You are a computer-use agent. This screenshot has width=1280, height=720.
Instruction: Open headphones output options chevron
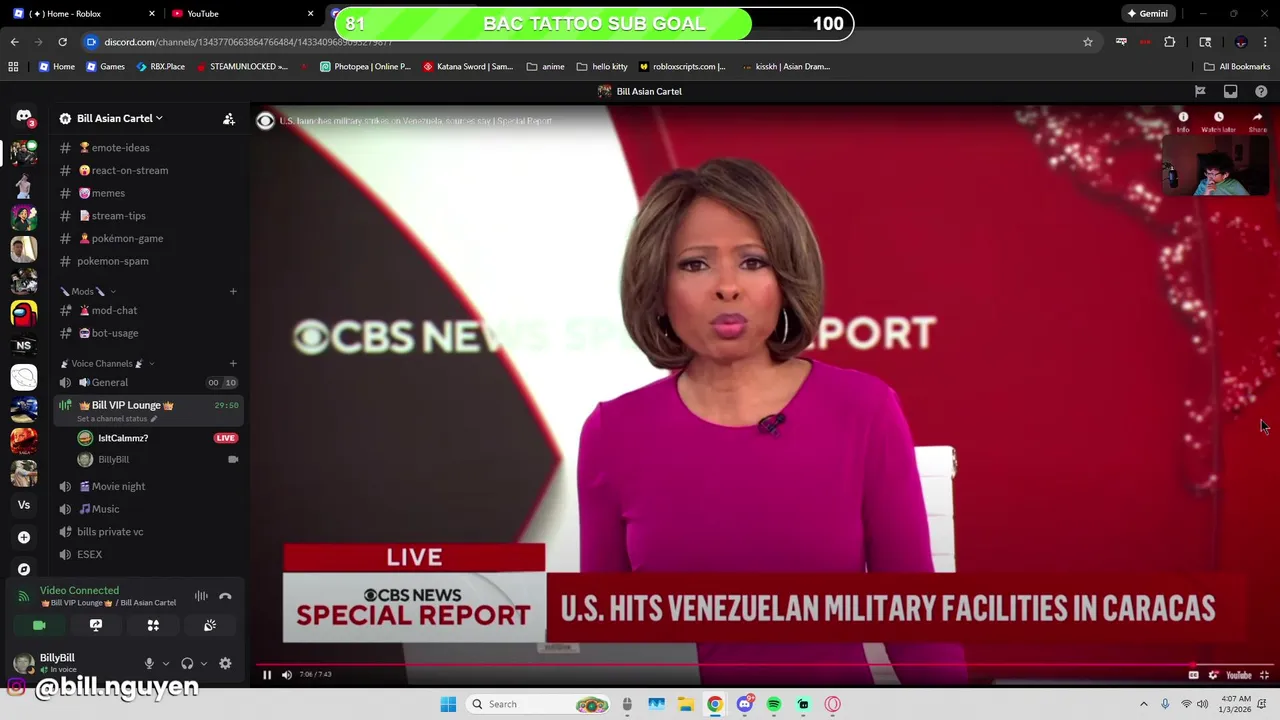(204, 663)
